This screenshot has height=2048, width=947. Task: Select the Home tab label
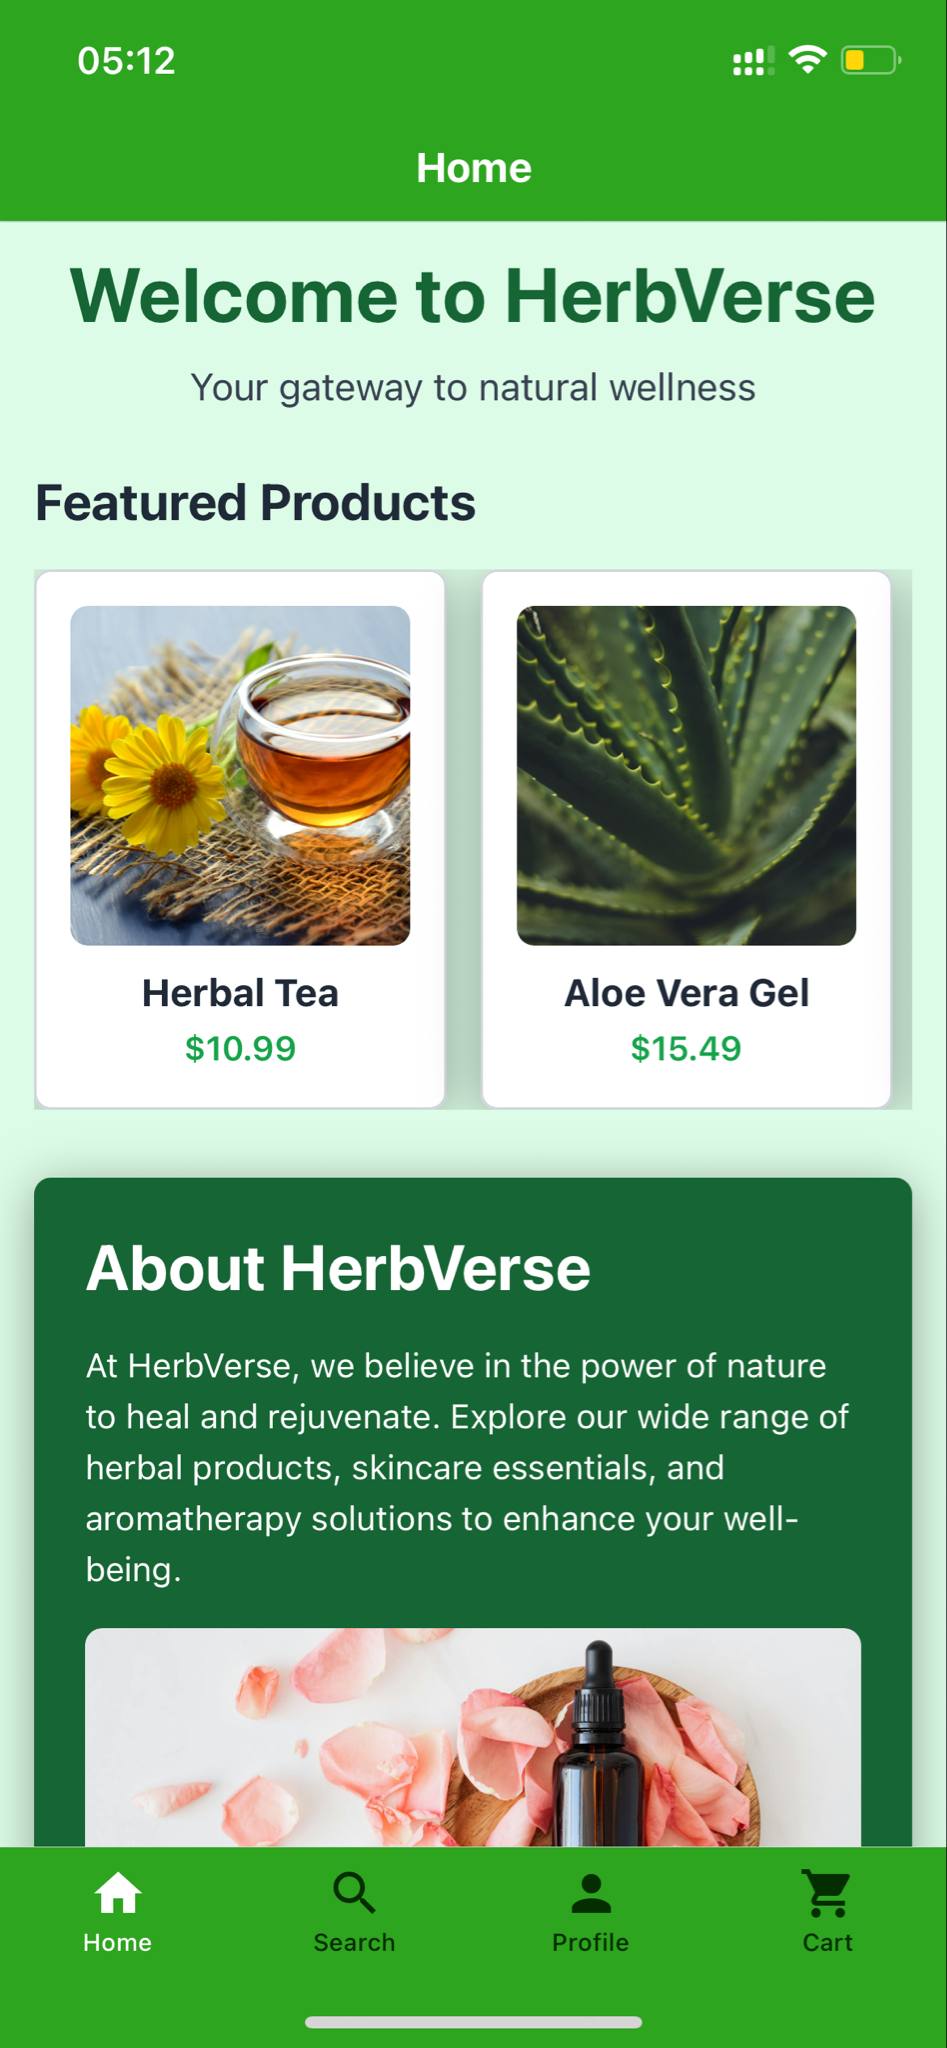117,1942
